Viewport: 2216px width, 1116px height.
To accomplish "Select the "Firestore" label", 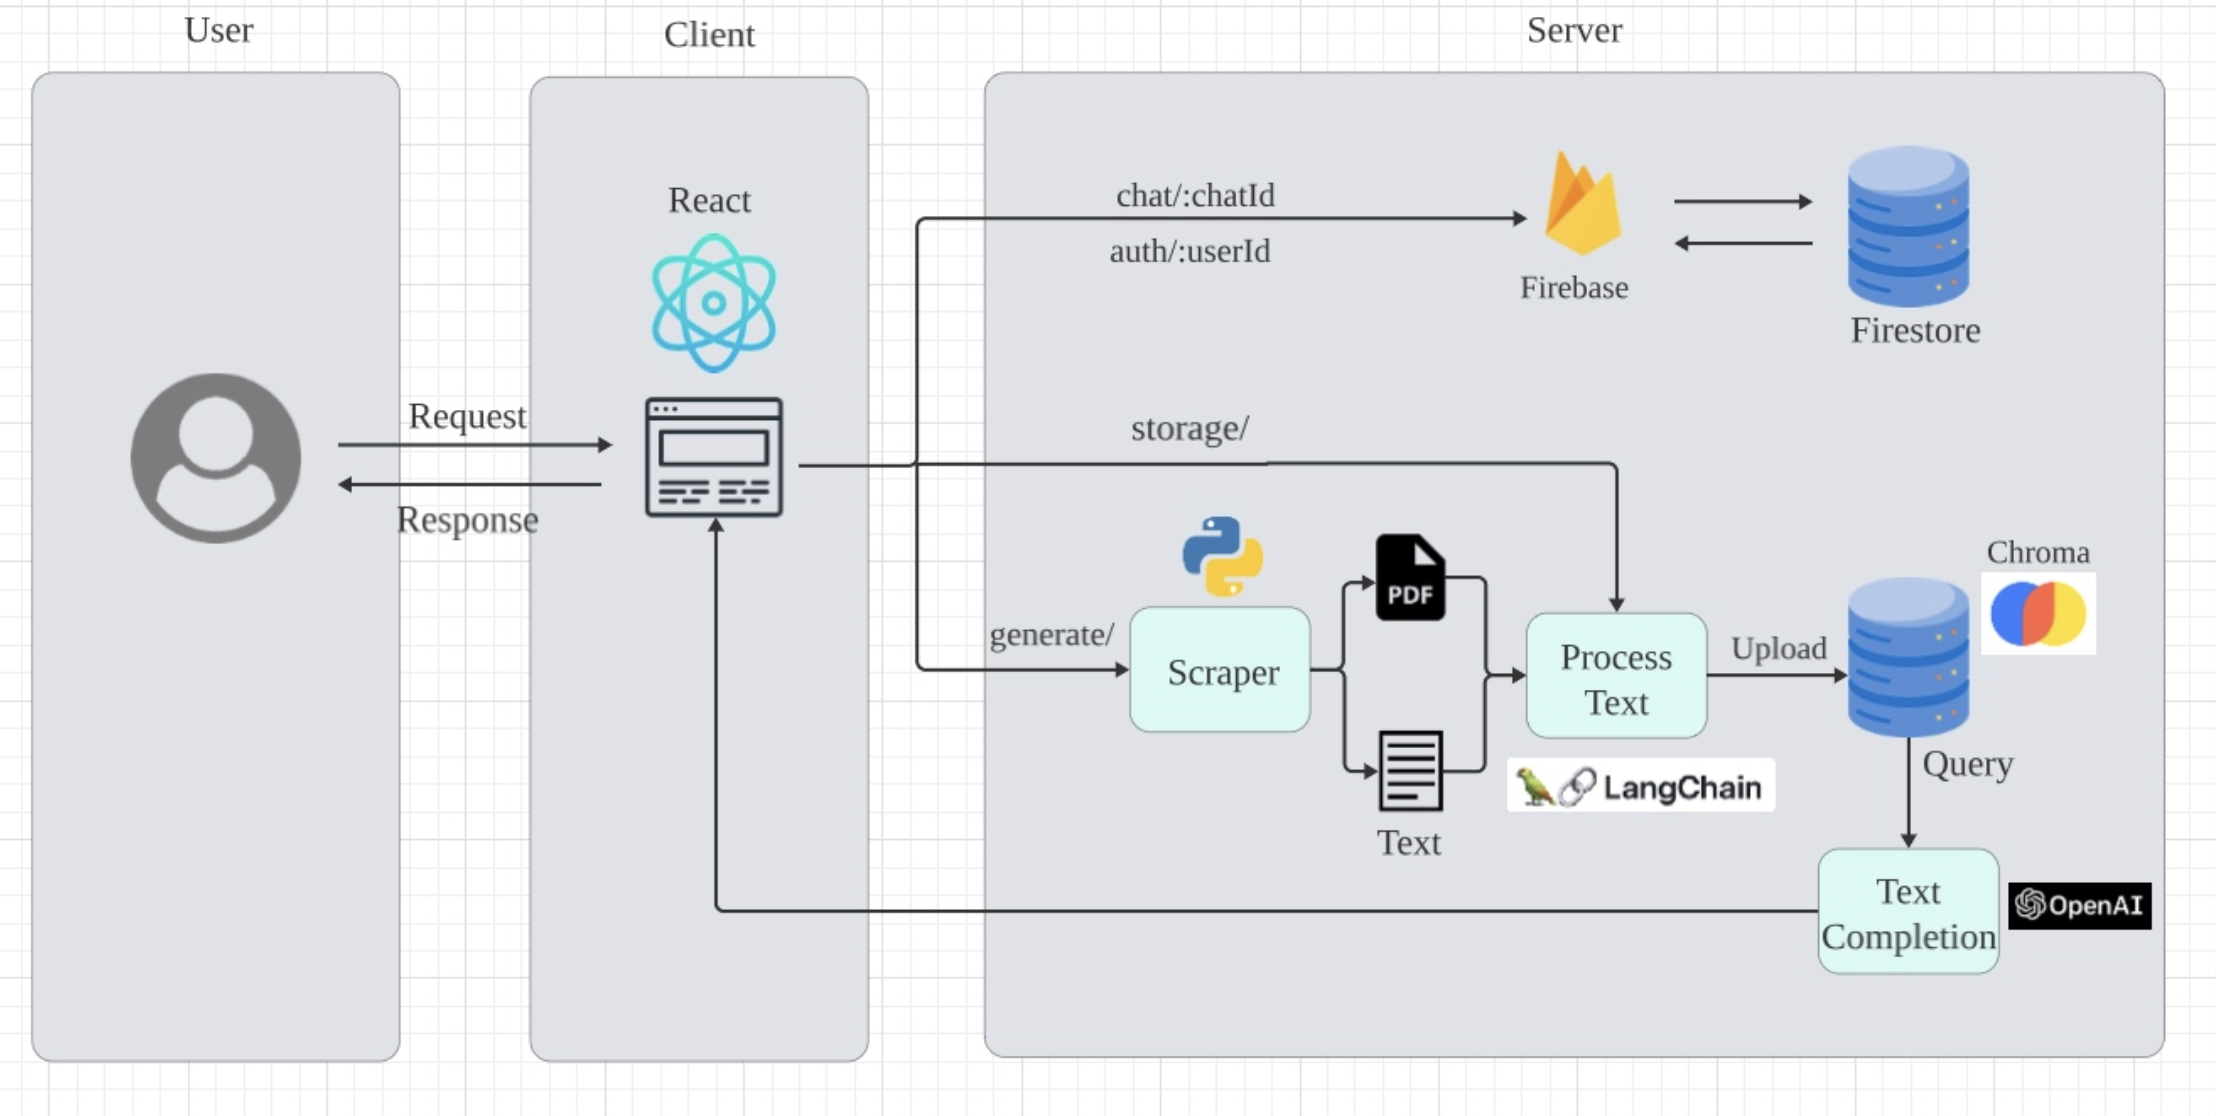I will (1915, 331).
